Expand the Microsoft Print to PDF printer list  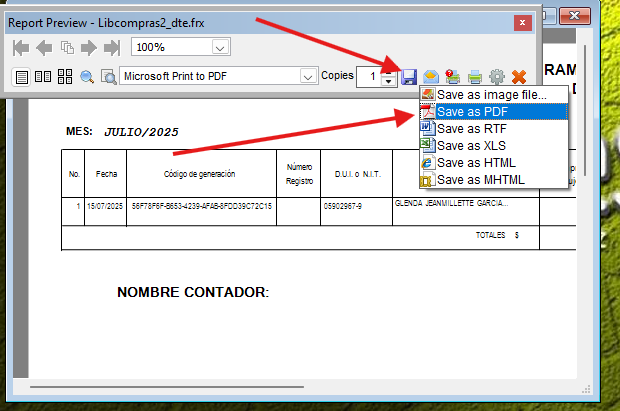(308, 76)
